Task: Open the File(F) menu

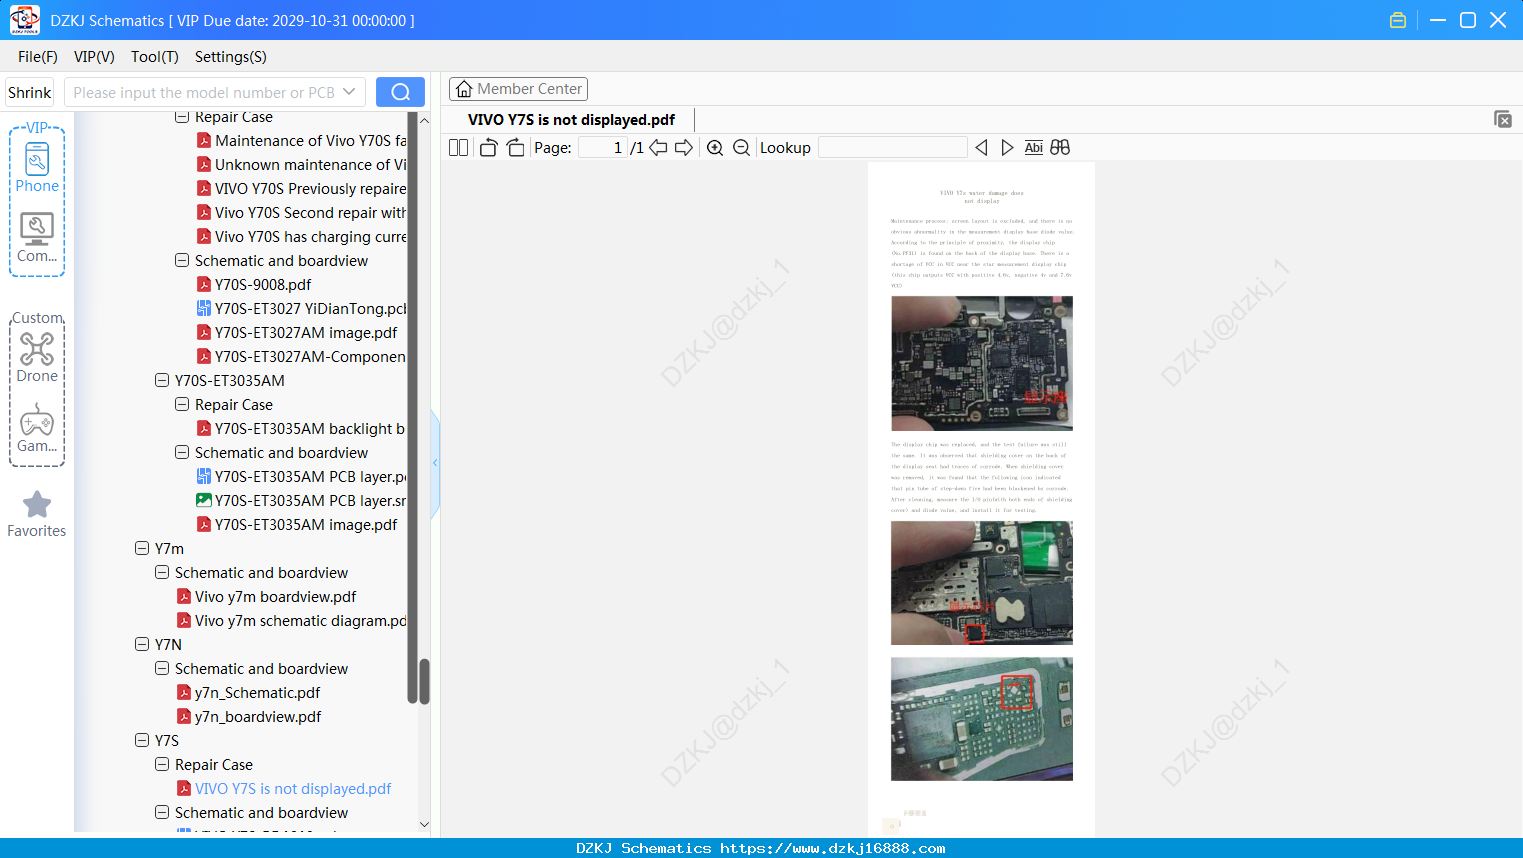Action: pyautogui.click(x=38, y=56)
